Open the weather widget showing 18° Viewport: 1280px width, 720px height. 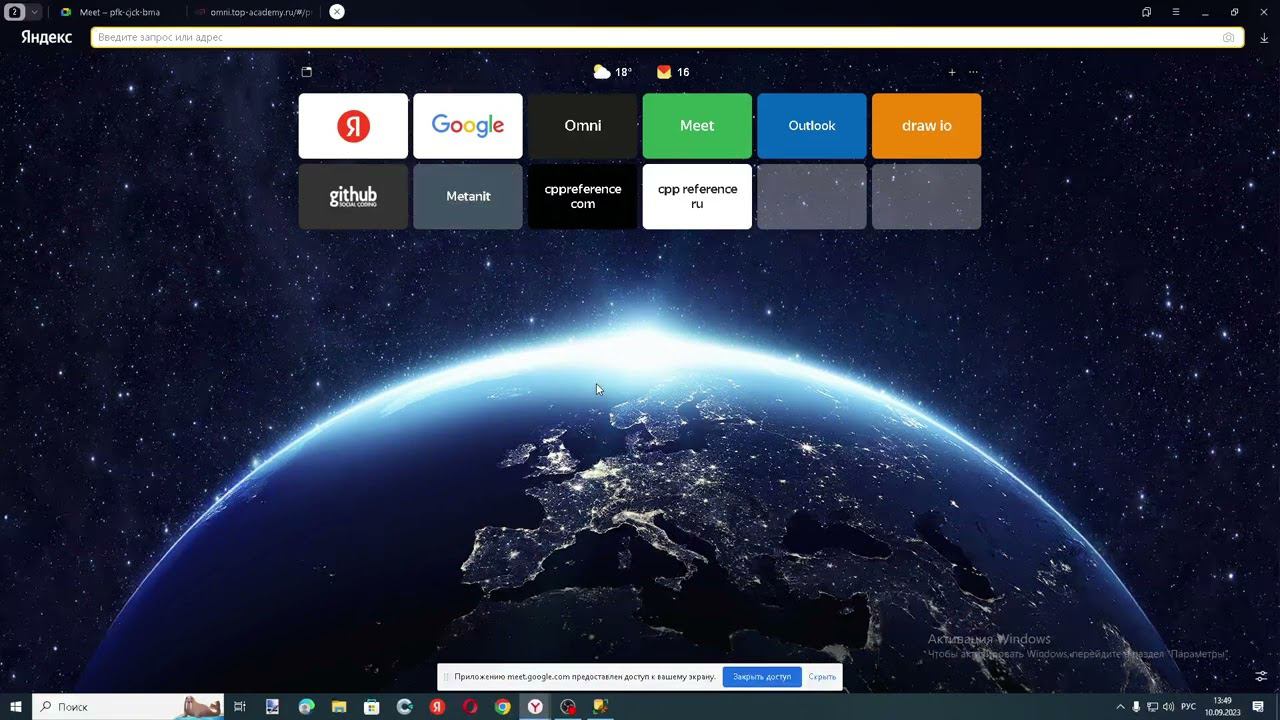[x=612, y=72]
